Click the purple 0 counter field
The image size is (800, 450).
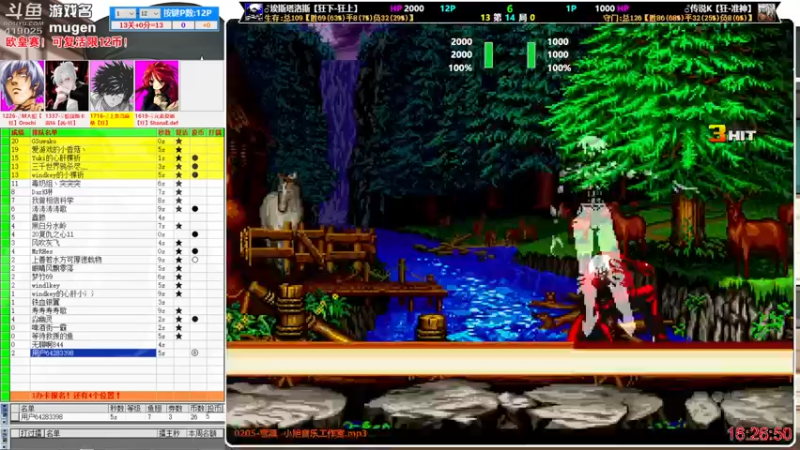coord(183,25)
